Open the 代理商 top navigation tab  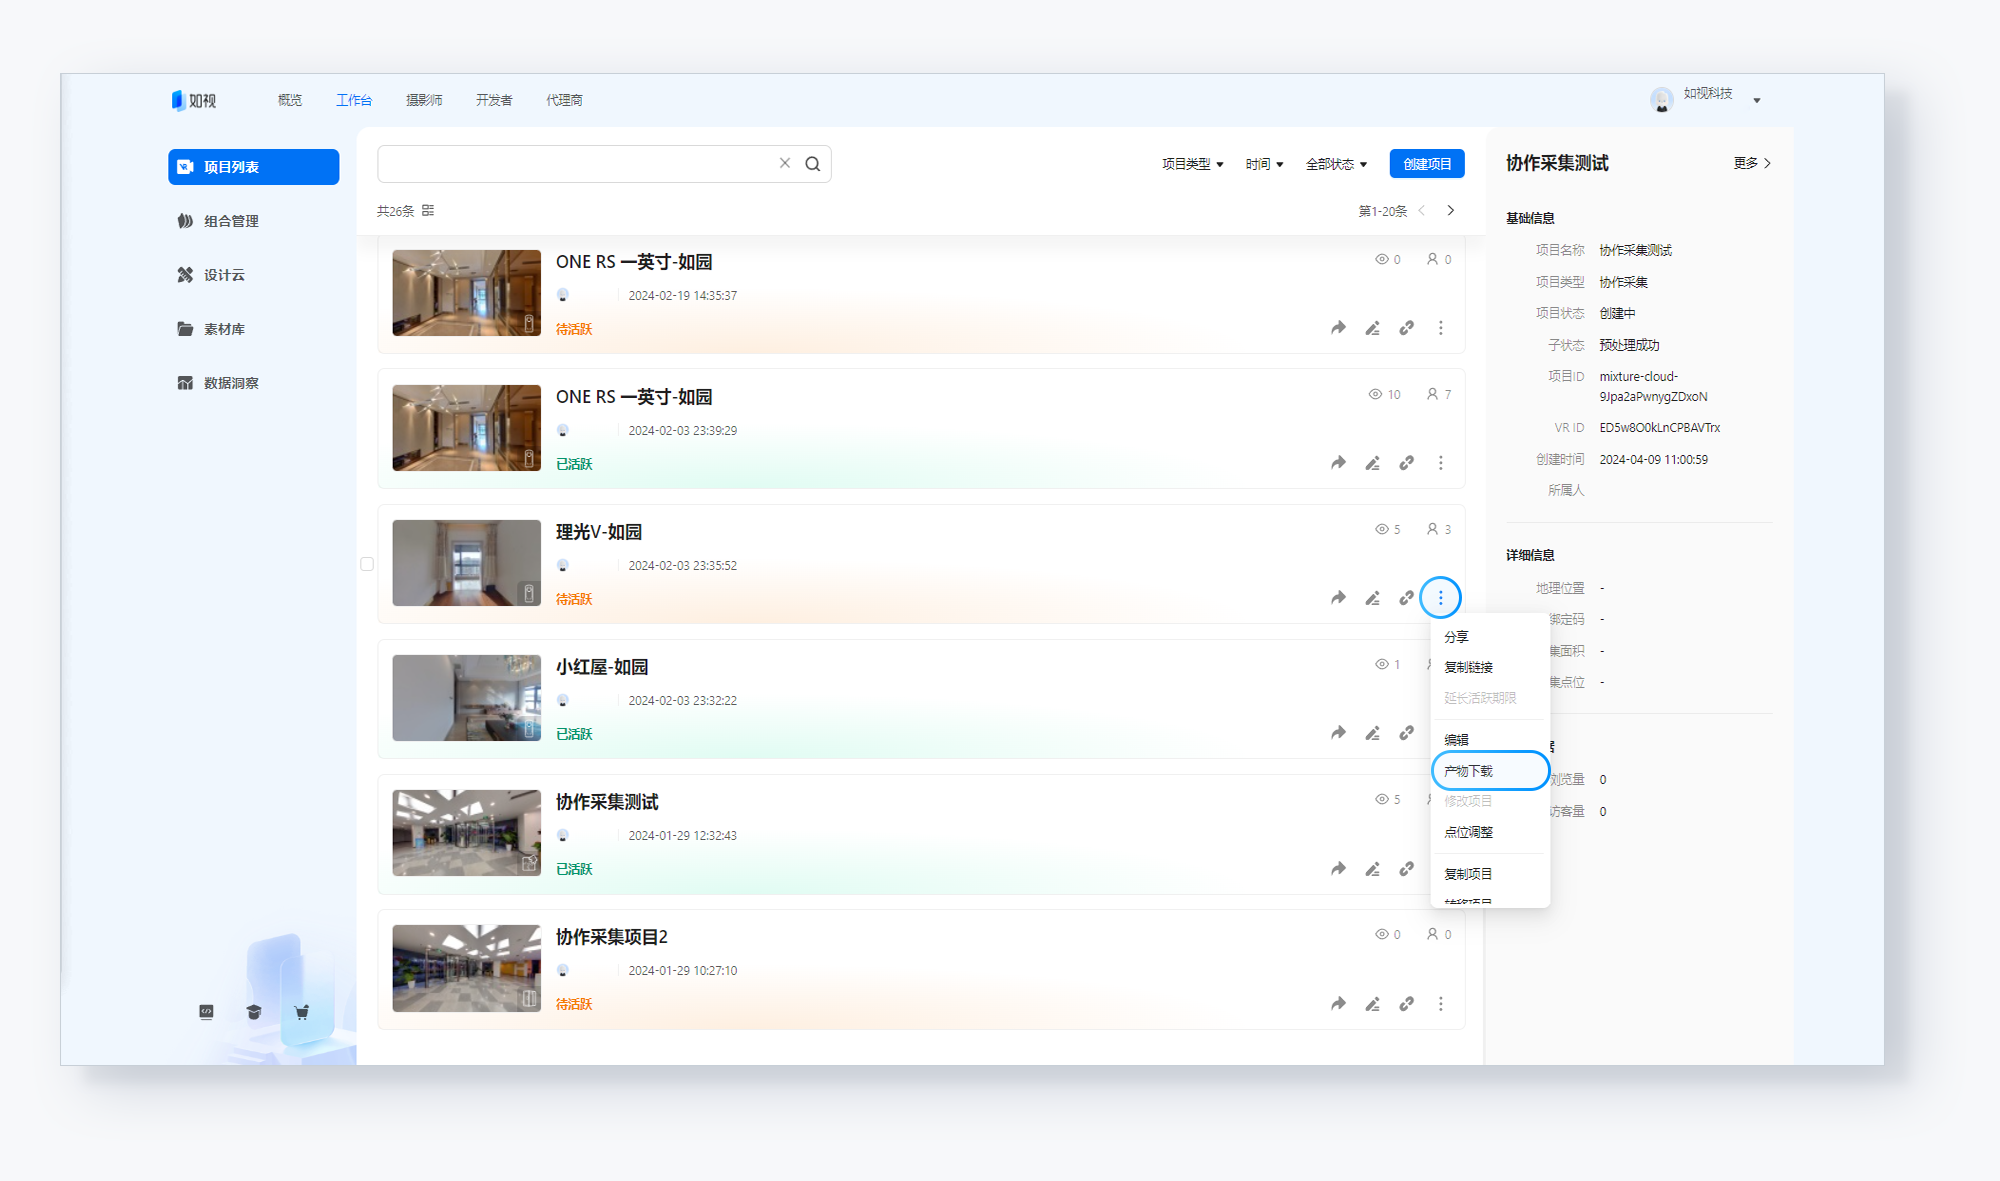click(x=564, y=100)
